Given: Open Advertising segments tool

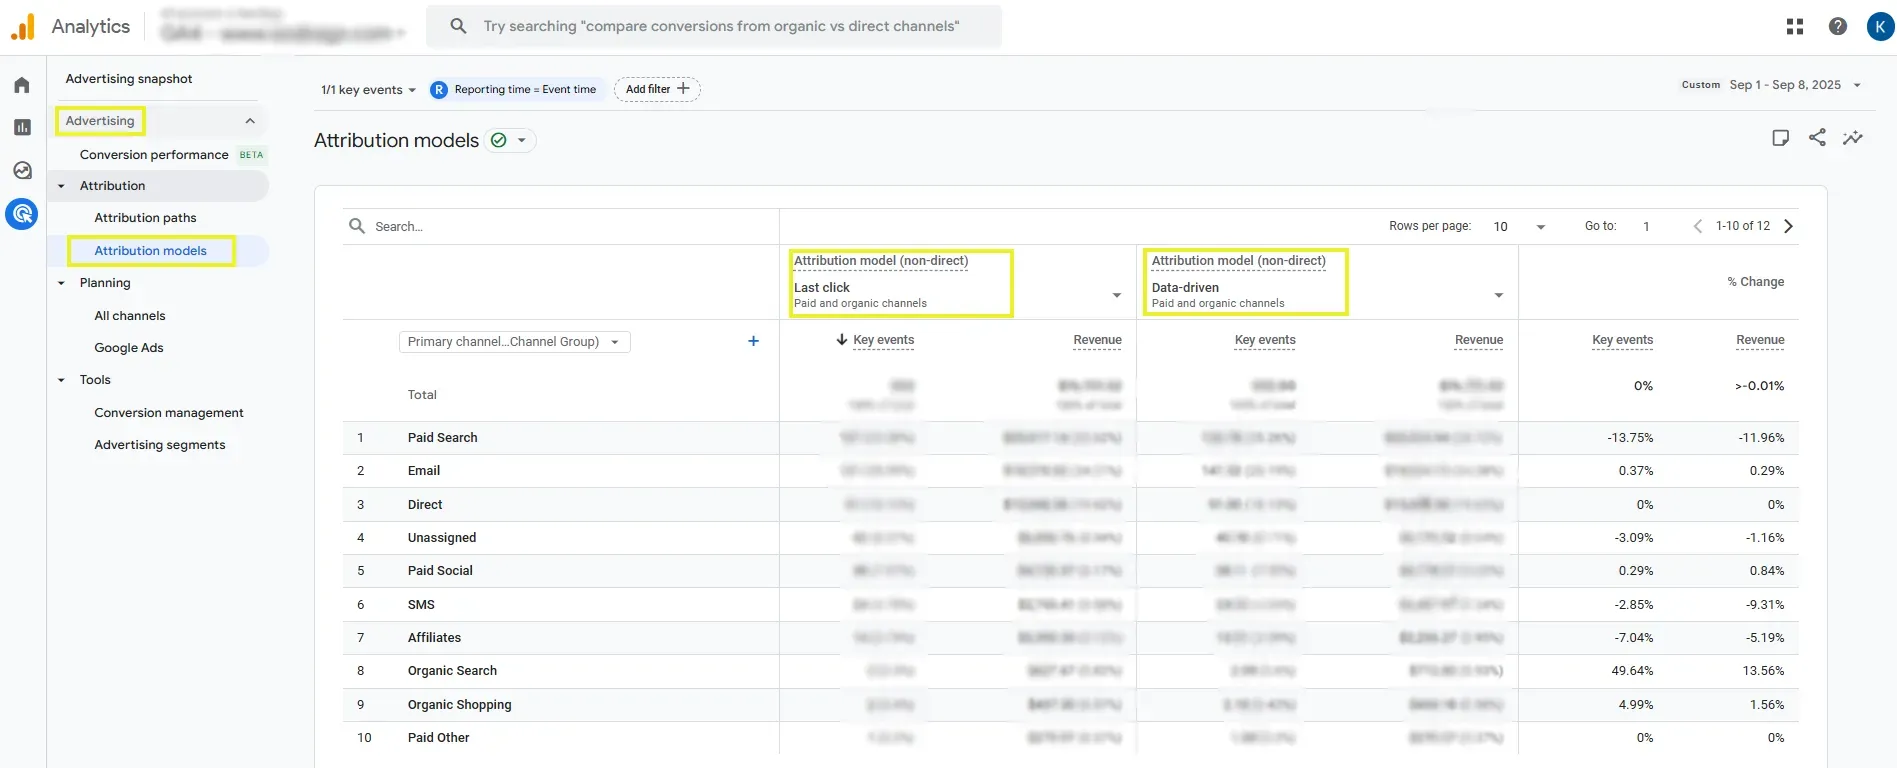Looking at the screenshot, I should 160,445.
